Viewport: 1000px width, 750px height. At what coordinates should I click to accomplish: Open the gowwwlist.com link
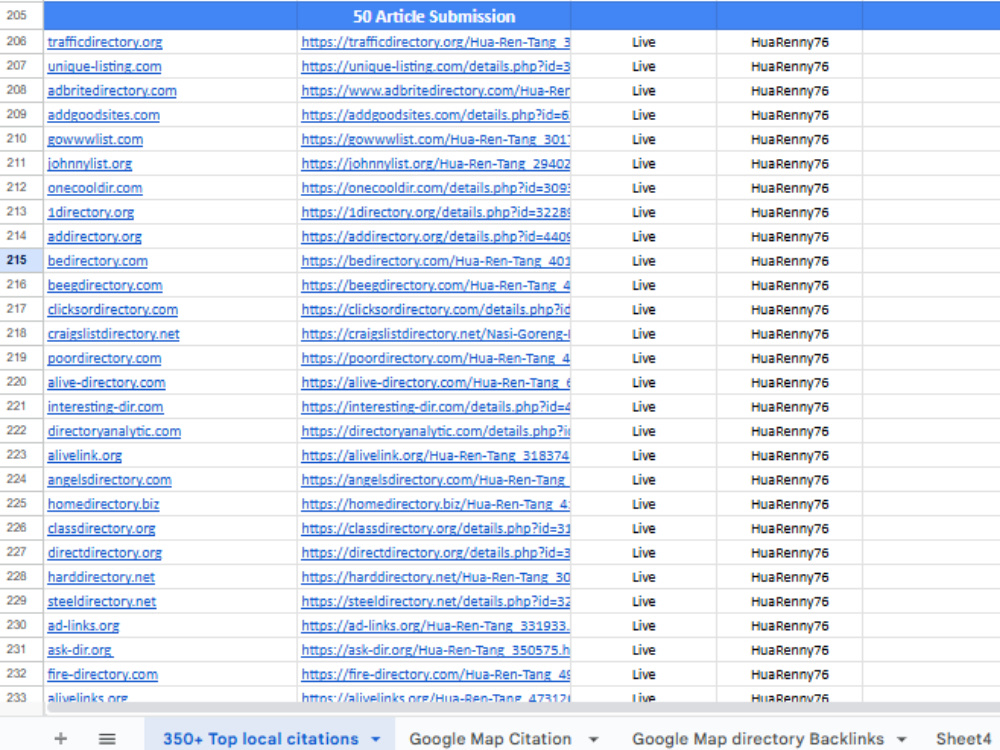click(95, 139)
